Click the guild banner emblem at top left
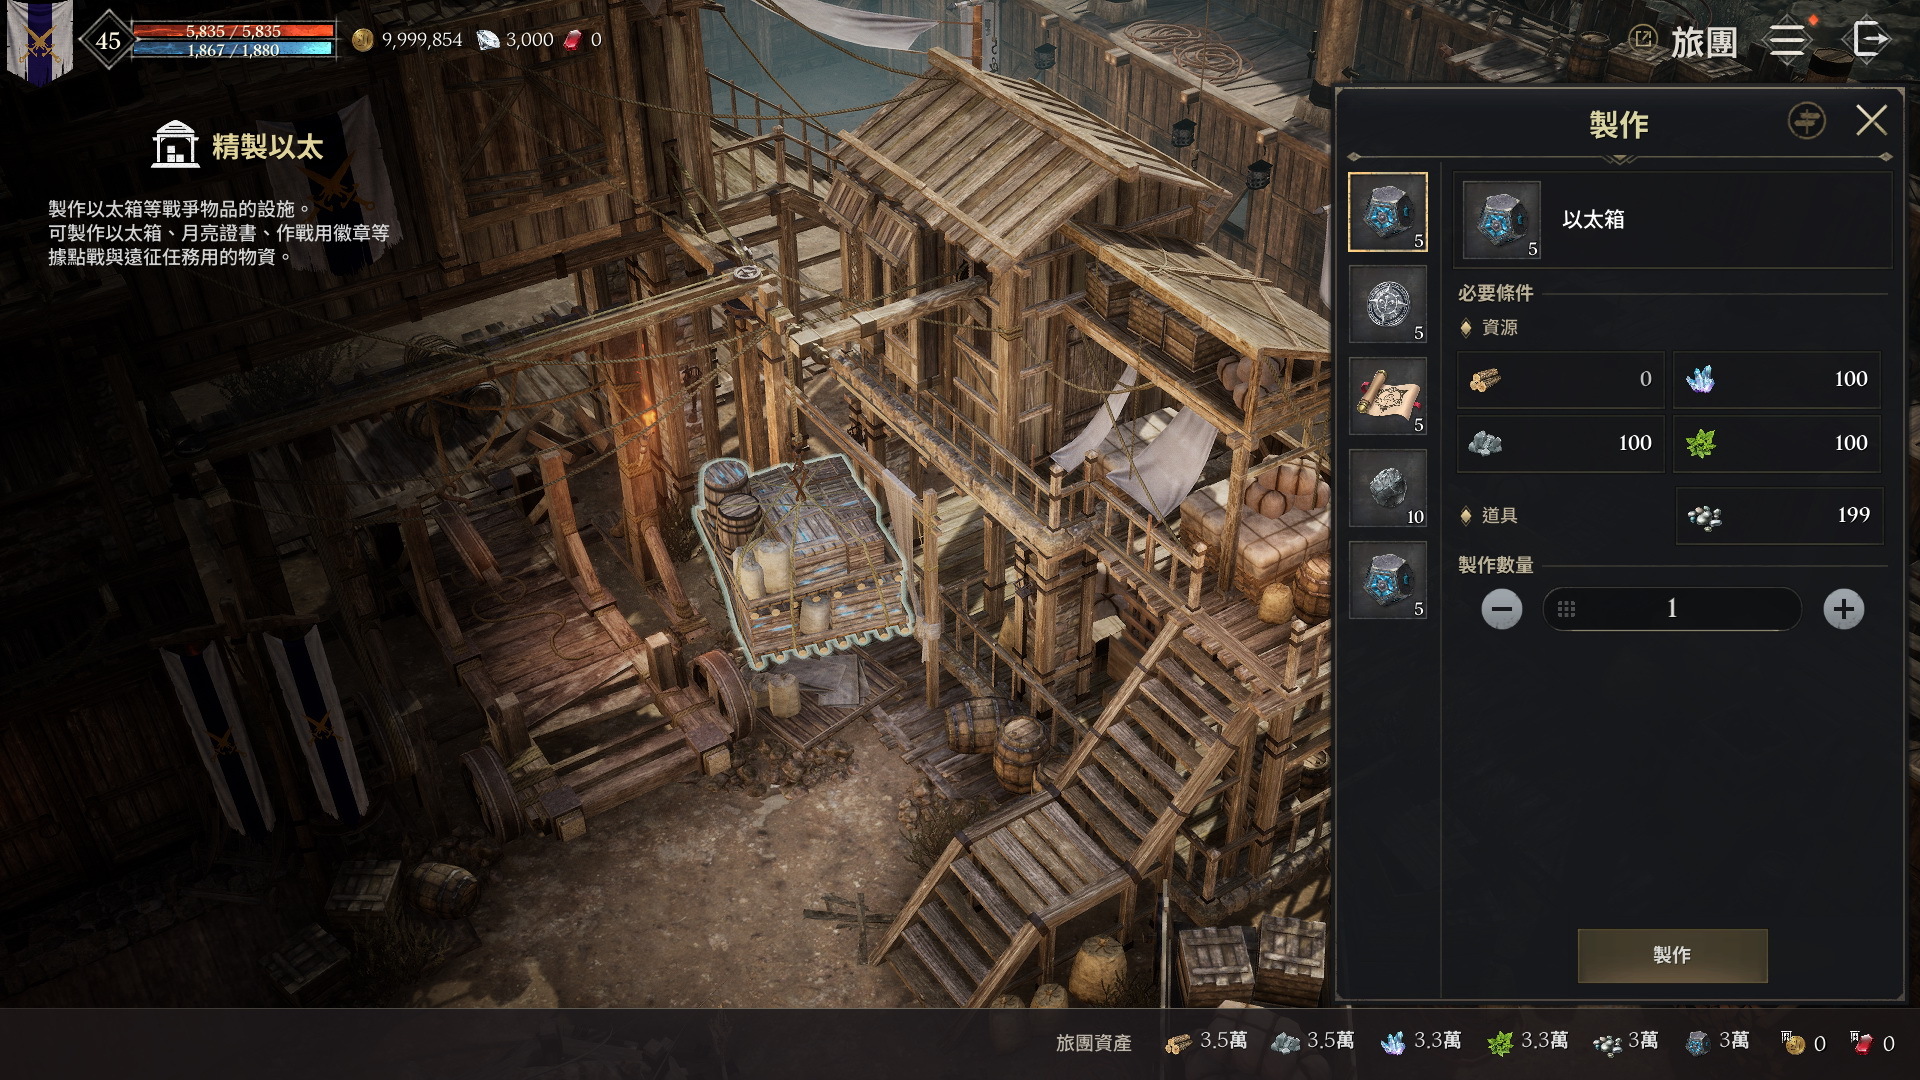Screen dimensions: 1920x1080 coord(40,40)
